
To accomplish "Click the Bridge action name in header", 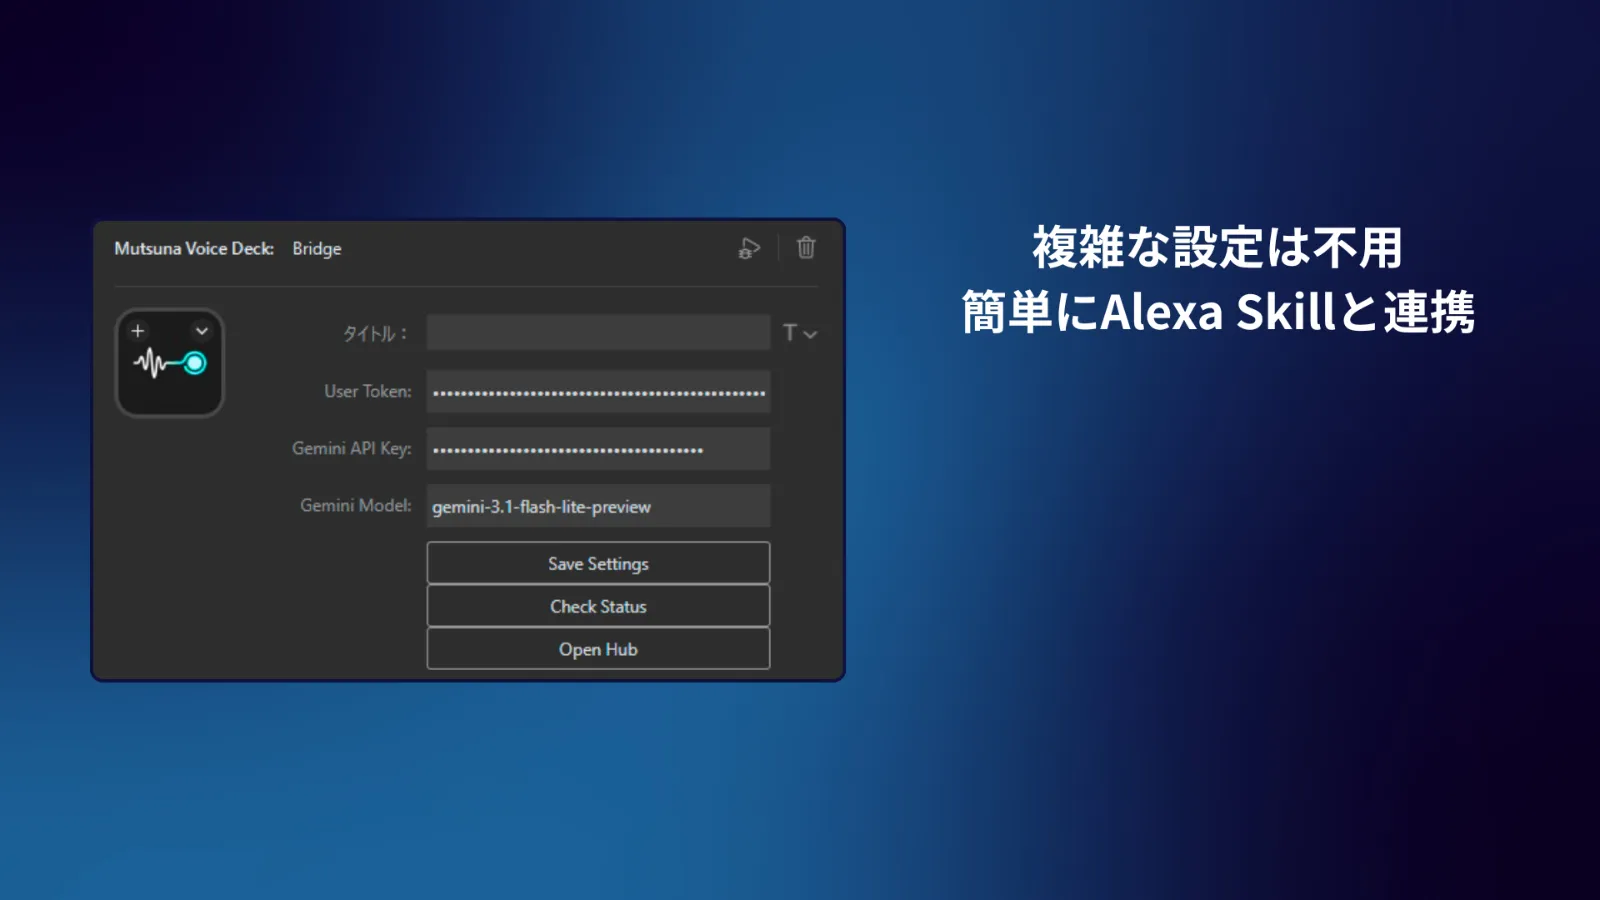I will point(317,248).
